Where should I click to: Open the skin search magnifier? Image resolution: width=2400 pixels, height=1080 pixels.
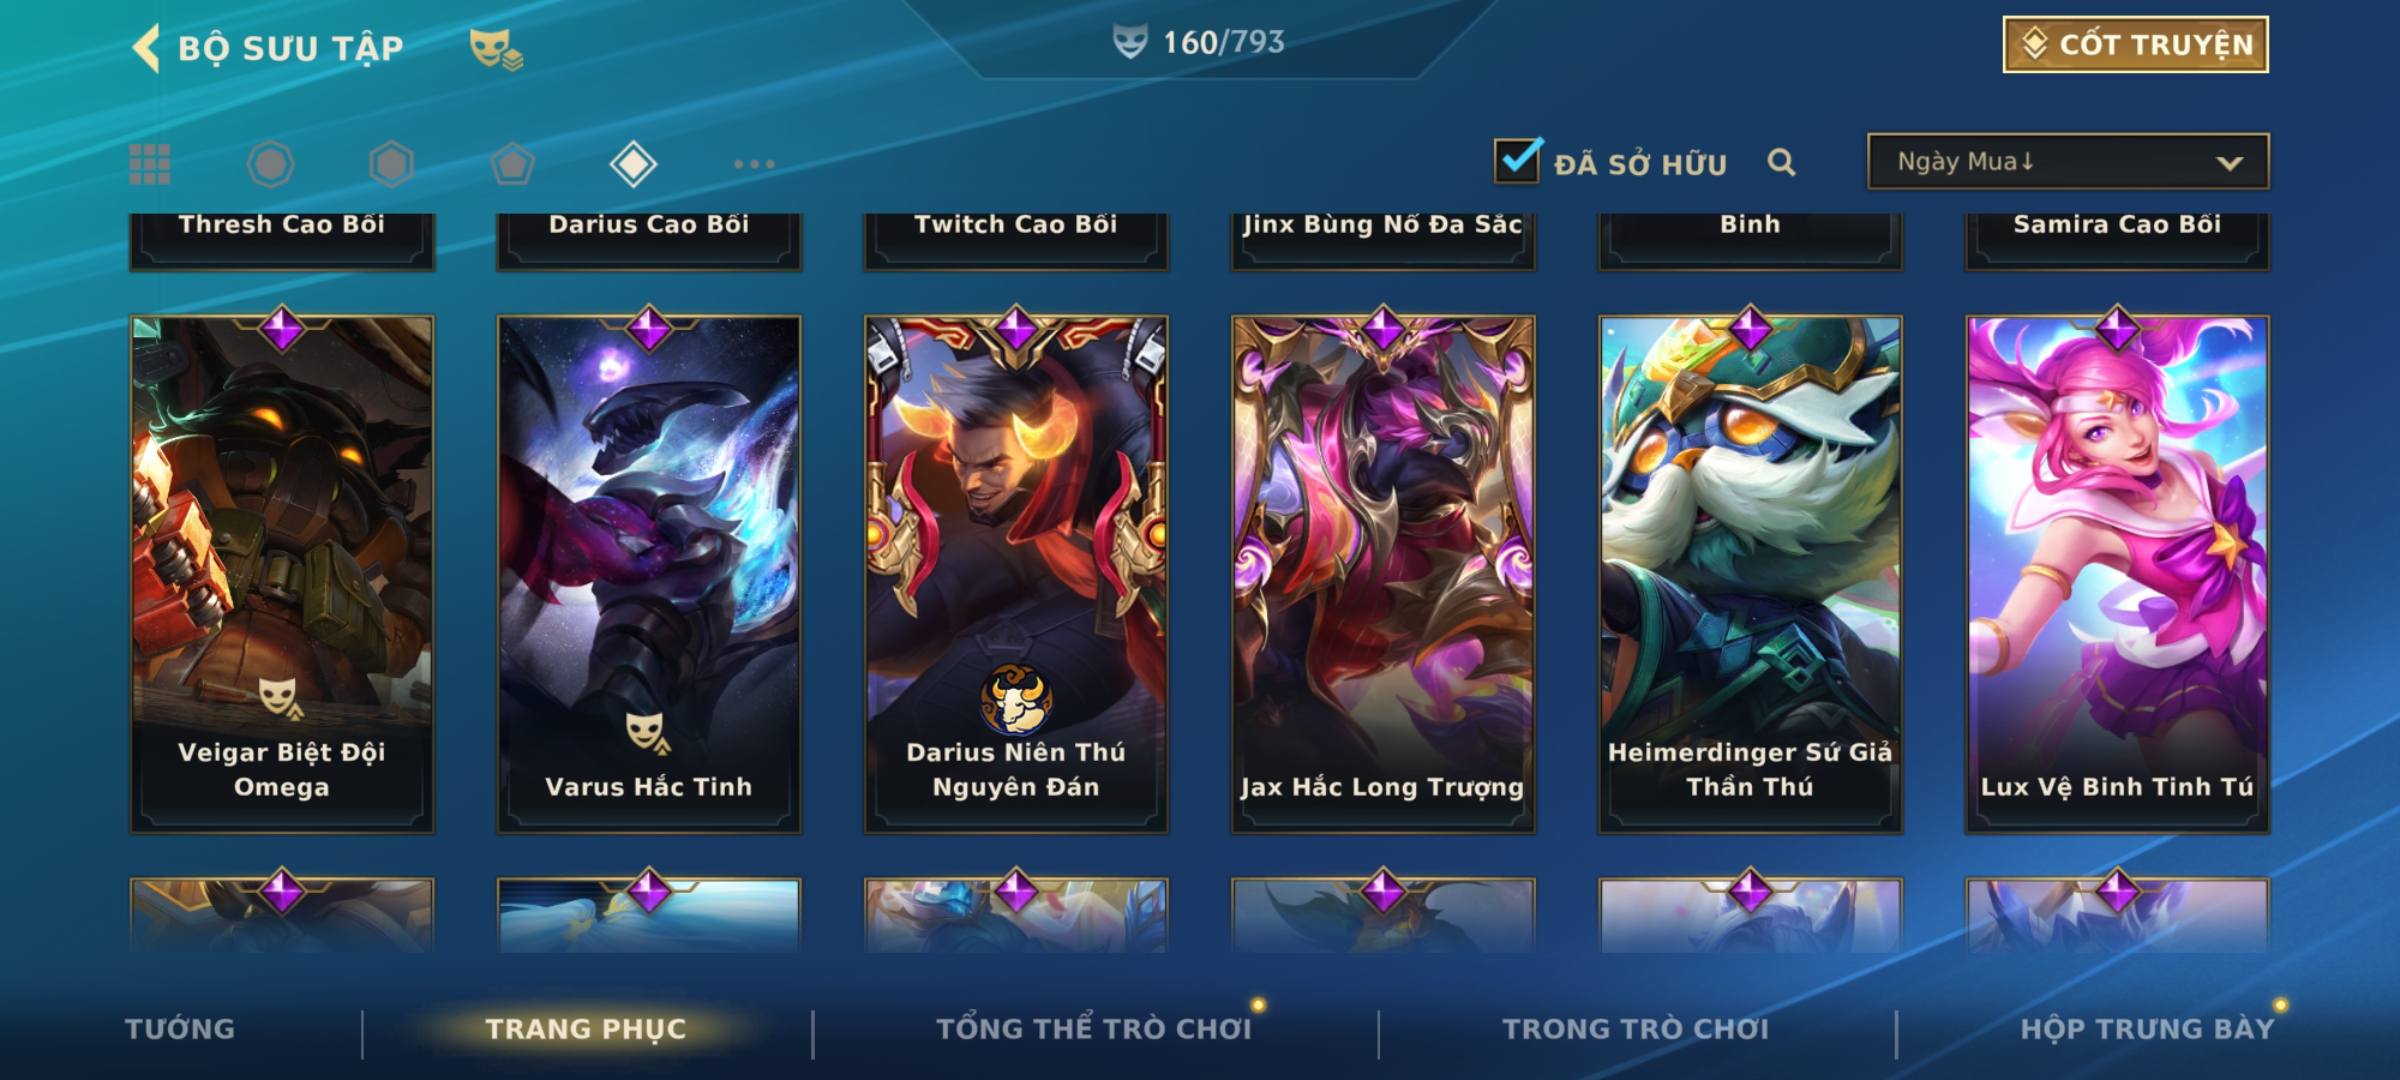point(1781,163)
